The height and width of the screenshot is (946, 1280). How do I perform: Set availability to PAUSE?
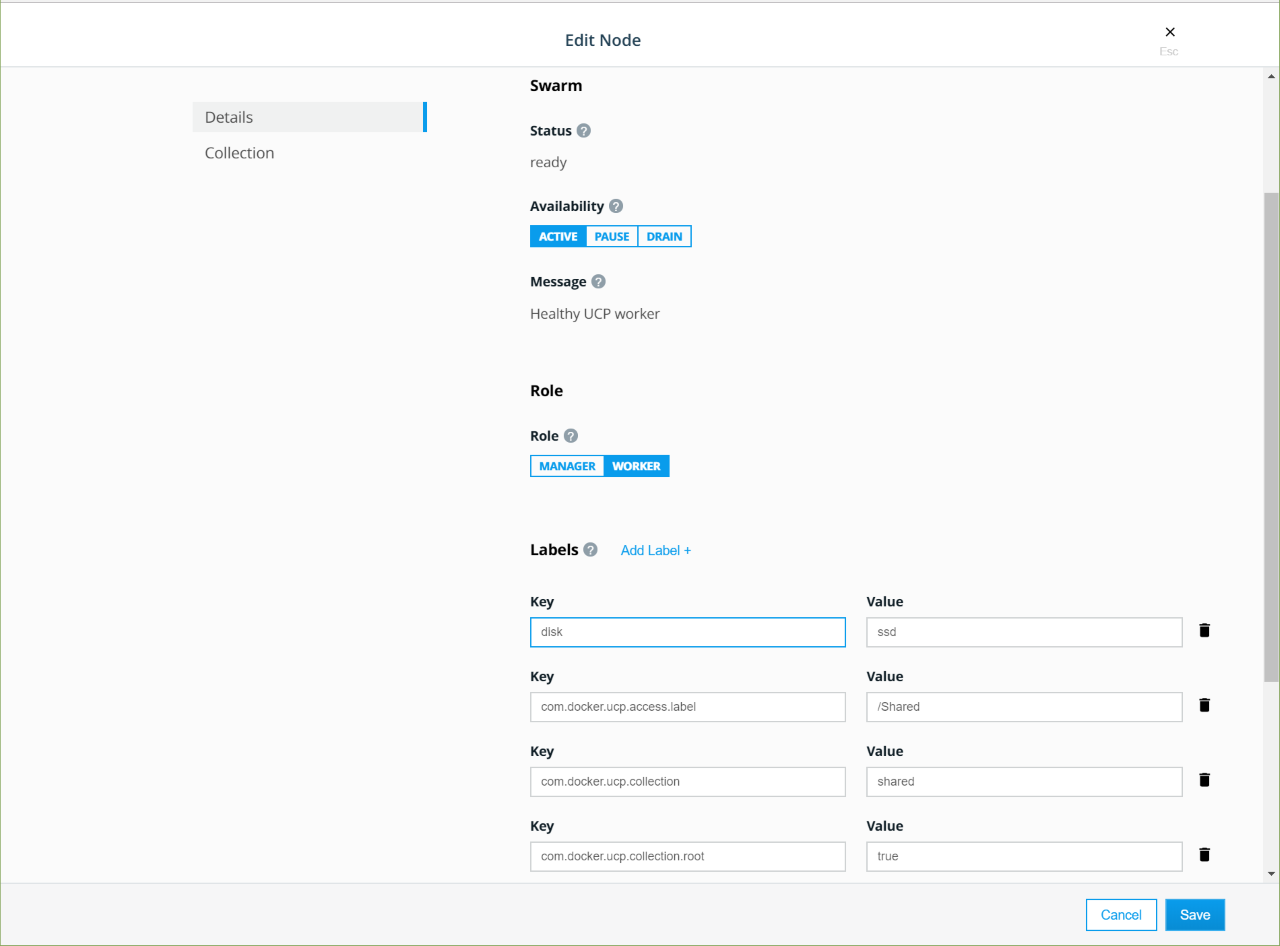pyautogui.click(x=612, y=237)
